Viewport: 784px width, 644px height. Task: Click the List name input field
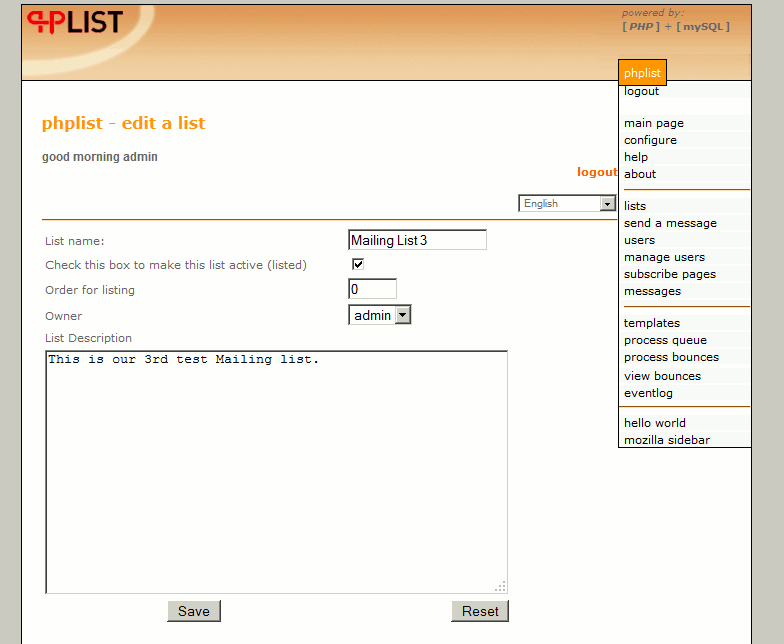417,240
